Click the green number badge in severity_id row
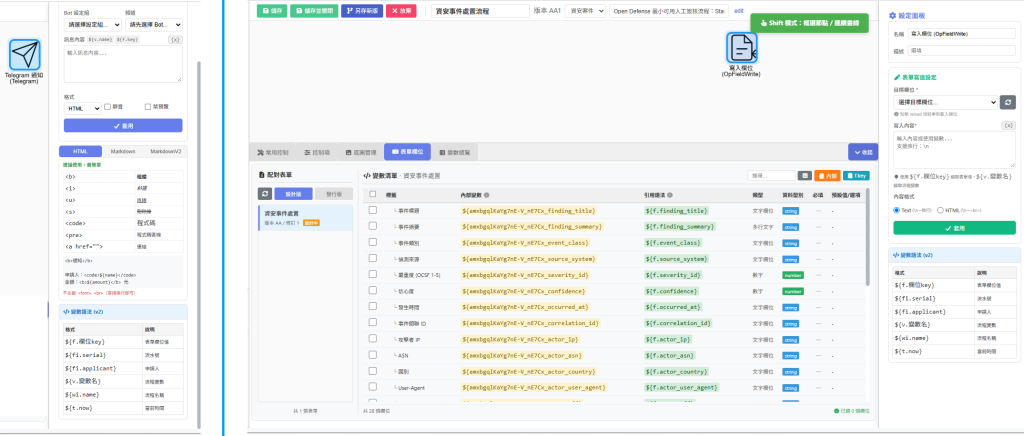Viewport: 1024px width, 436px height. click(793, 275)
